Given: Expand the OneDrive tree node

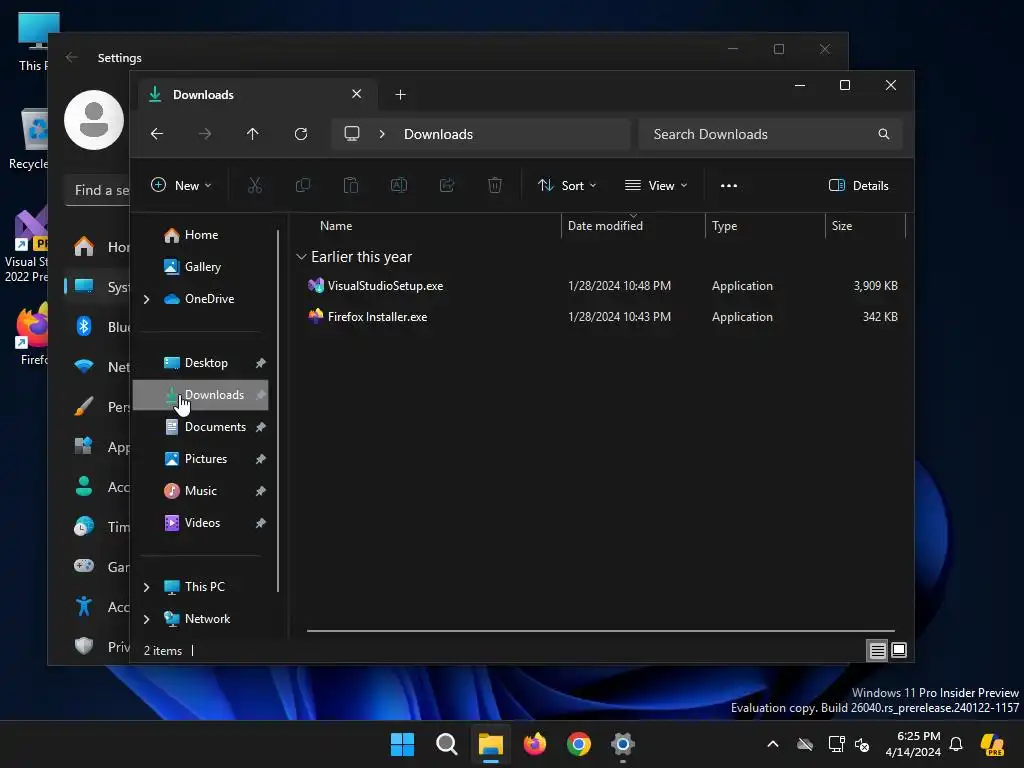Looking at the screenshot, I should [146, 299].
